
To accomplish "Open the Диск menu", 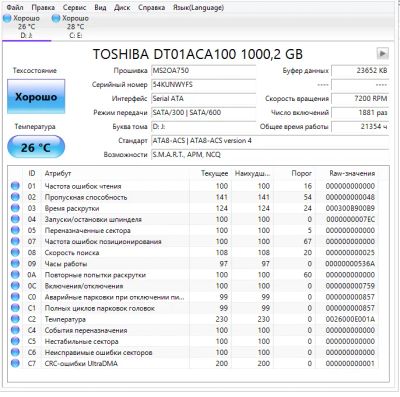I will [x=122, y=7].
